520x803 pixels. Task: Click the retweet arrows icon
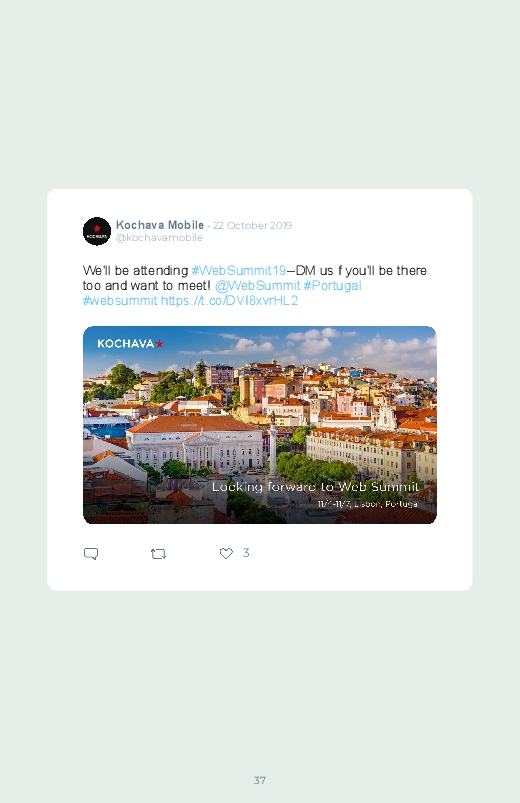(158, 554)
